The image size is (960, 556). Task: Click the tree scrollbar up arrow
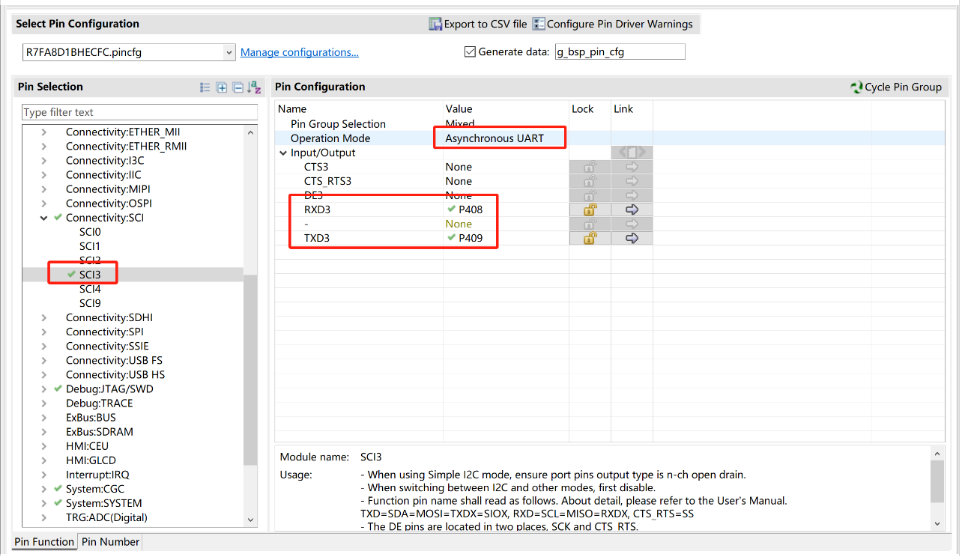point(250,132)
